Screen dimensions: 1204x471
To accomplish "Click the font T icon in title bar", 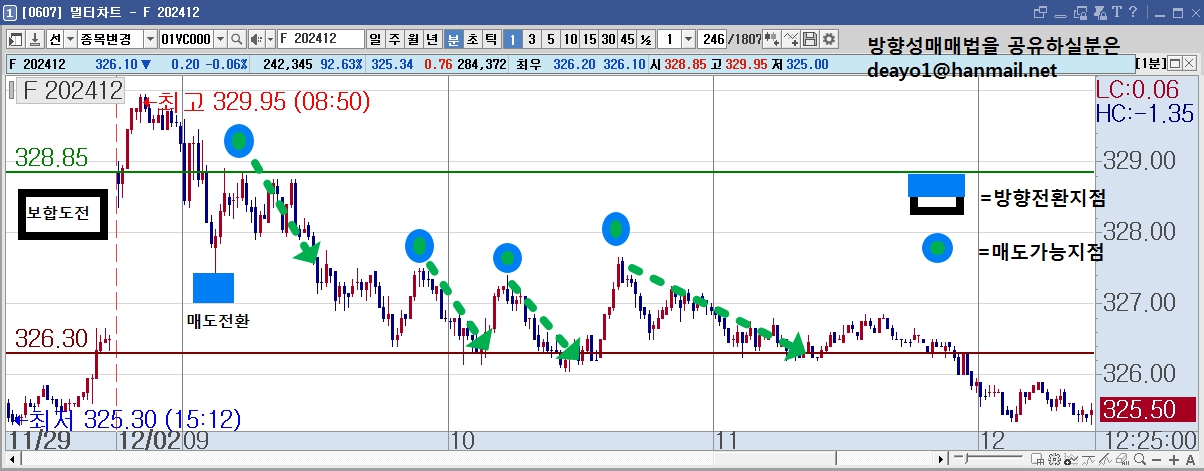I will 1116,13.
